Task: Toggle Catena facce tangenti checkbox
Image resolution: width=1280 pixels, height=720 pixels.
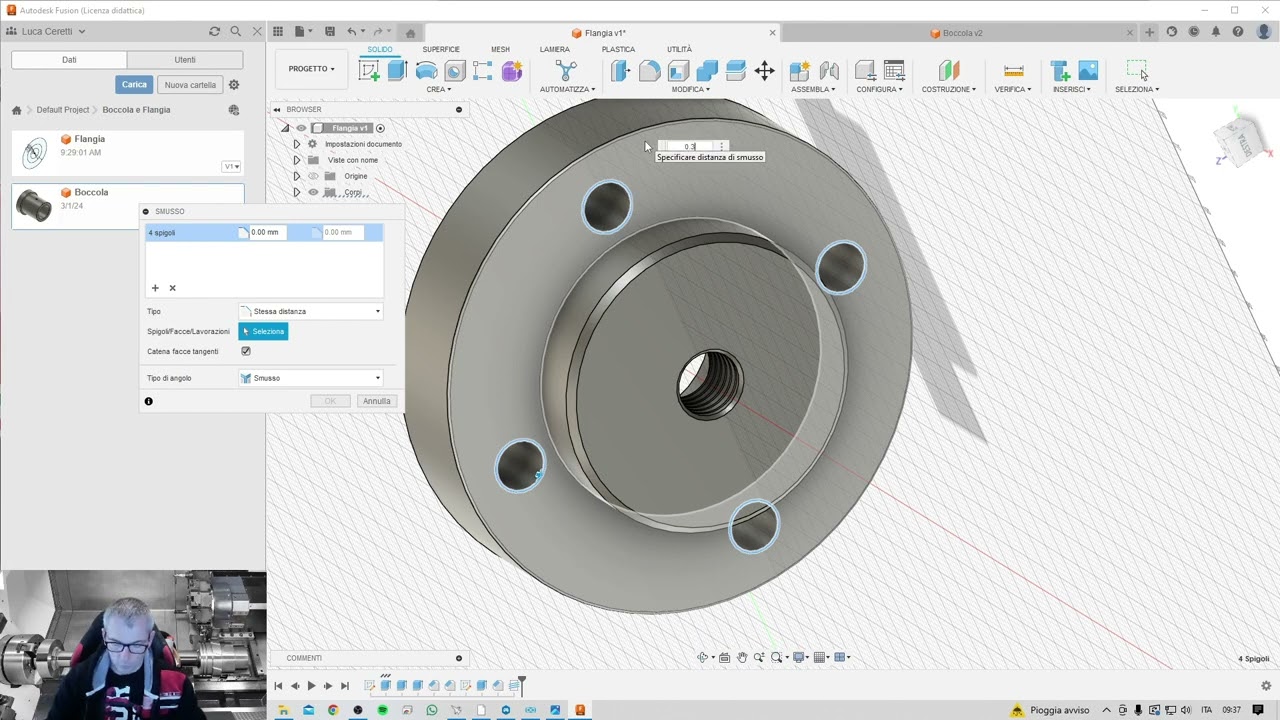Action: (246, 351)
